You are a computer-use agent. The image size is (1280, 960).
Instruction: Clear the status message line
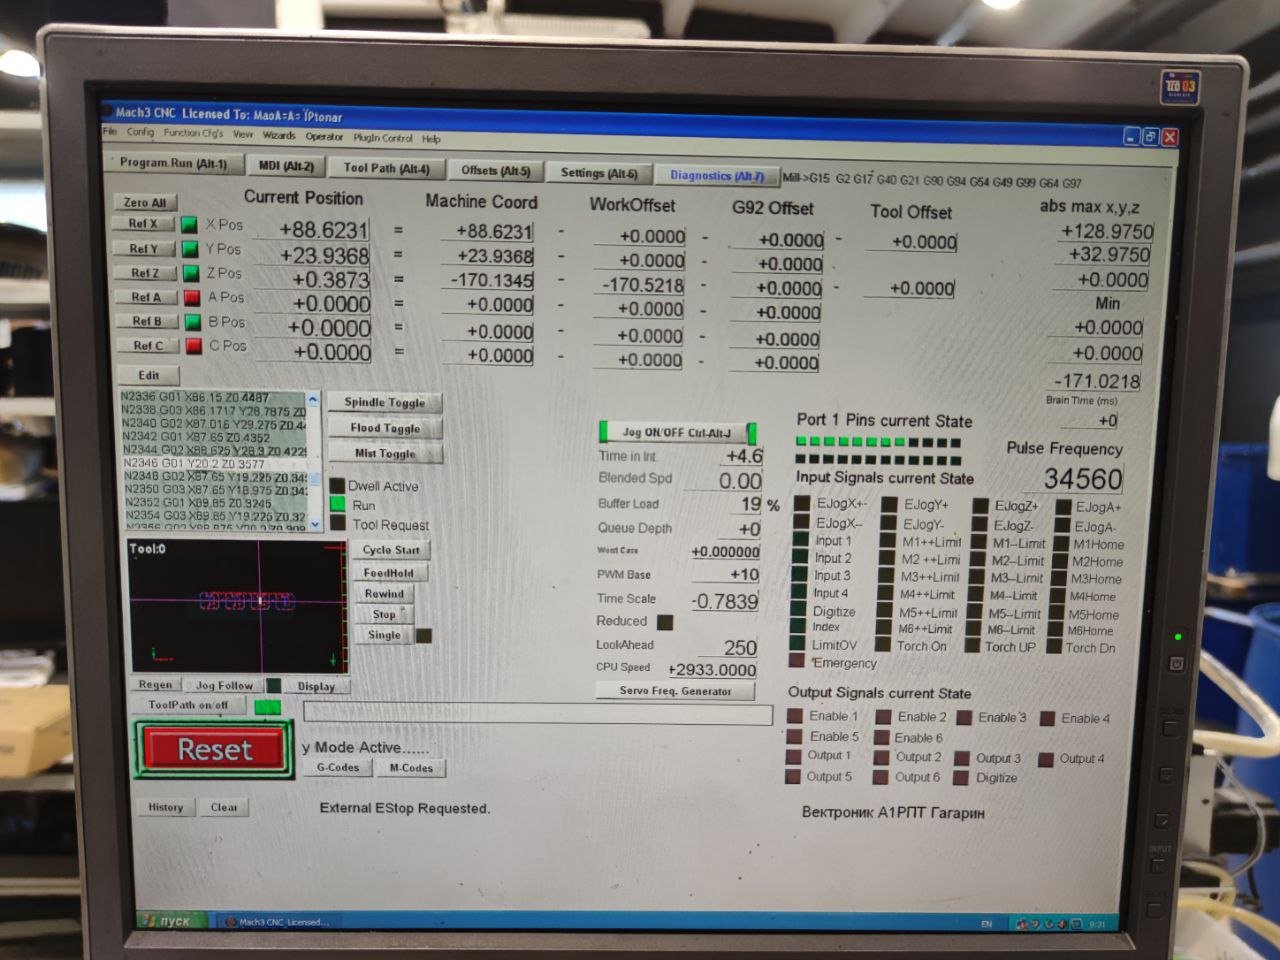(224, 807)
